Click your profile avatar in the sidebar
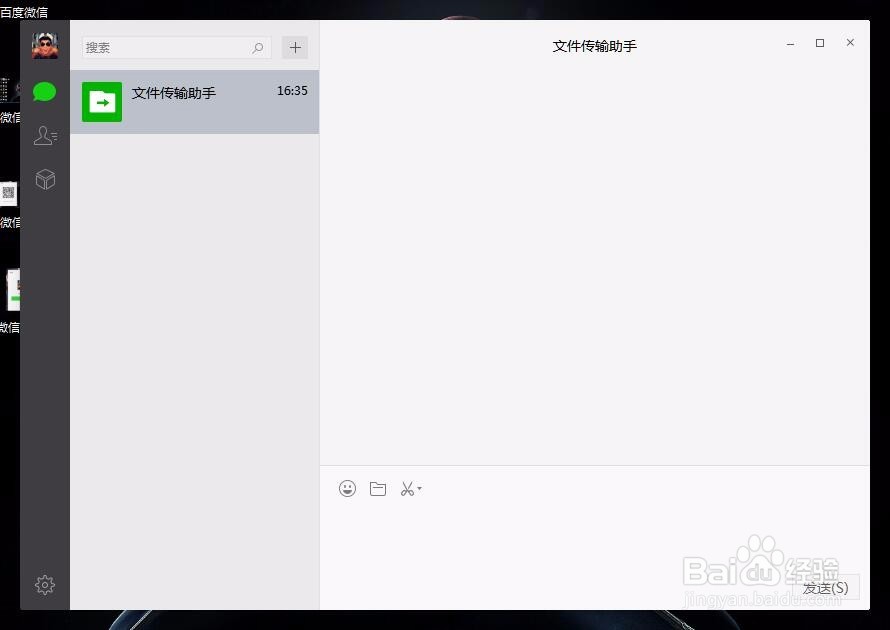 [44, 44]
